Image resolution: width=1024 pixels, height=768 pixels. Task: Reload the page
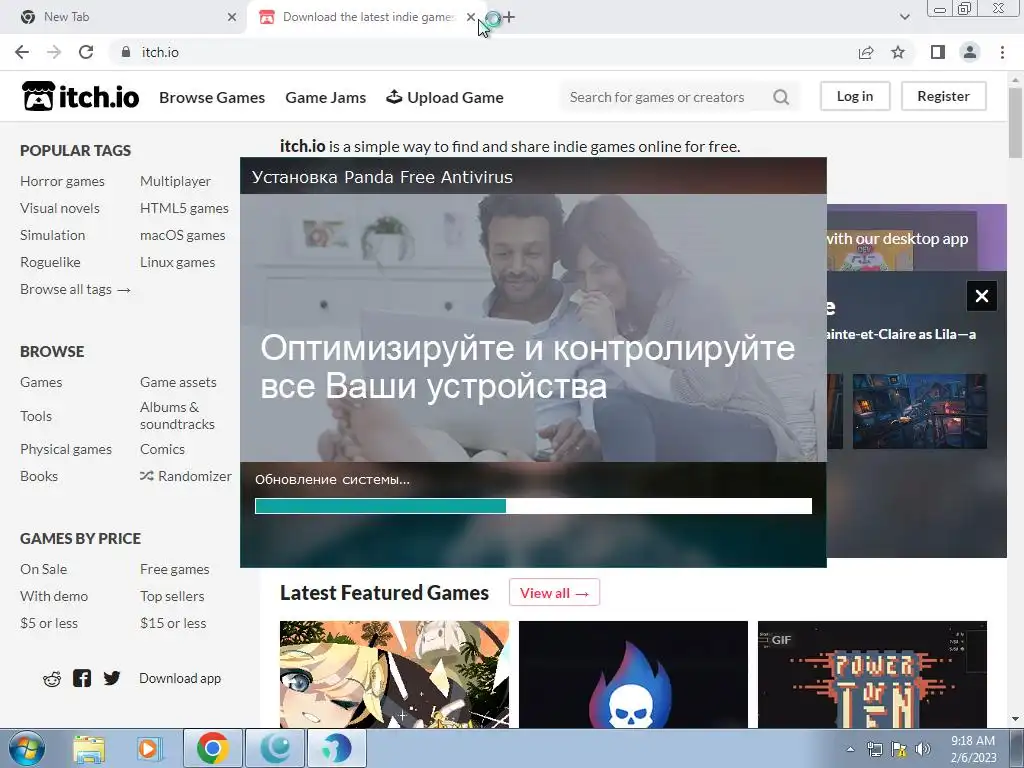(x=86, y=52)
